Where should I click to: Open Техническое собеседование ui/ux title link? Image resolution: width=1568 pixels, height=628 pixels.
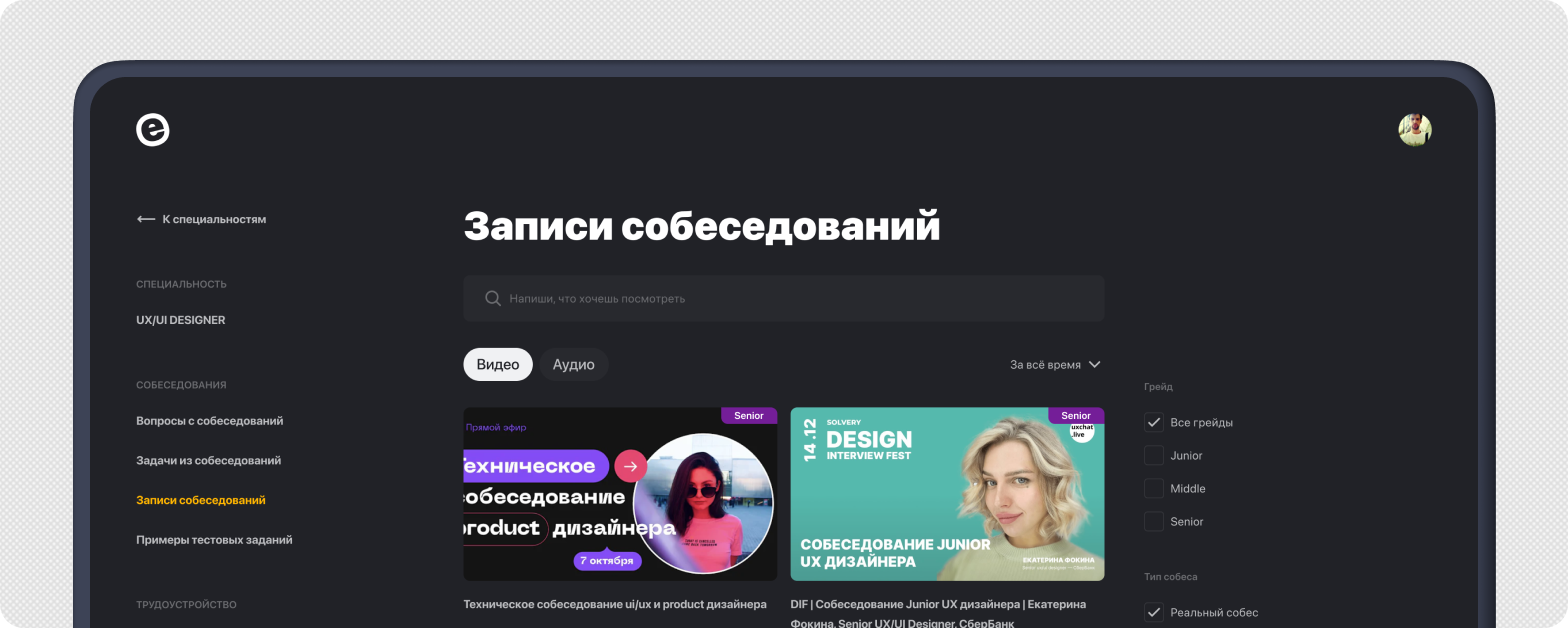pyautogui.click(x=615, y=604)
